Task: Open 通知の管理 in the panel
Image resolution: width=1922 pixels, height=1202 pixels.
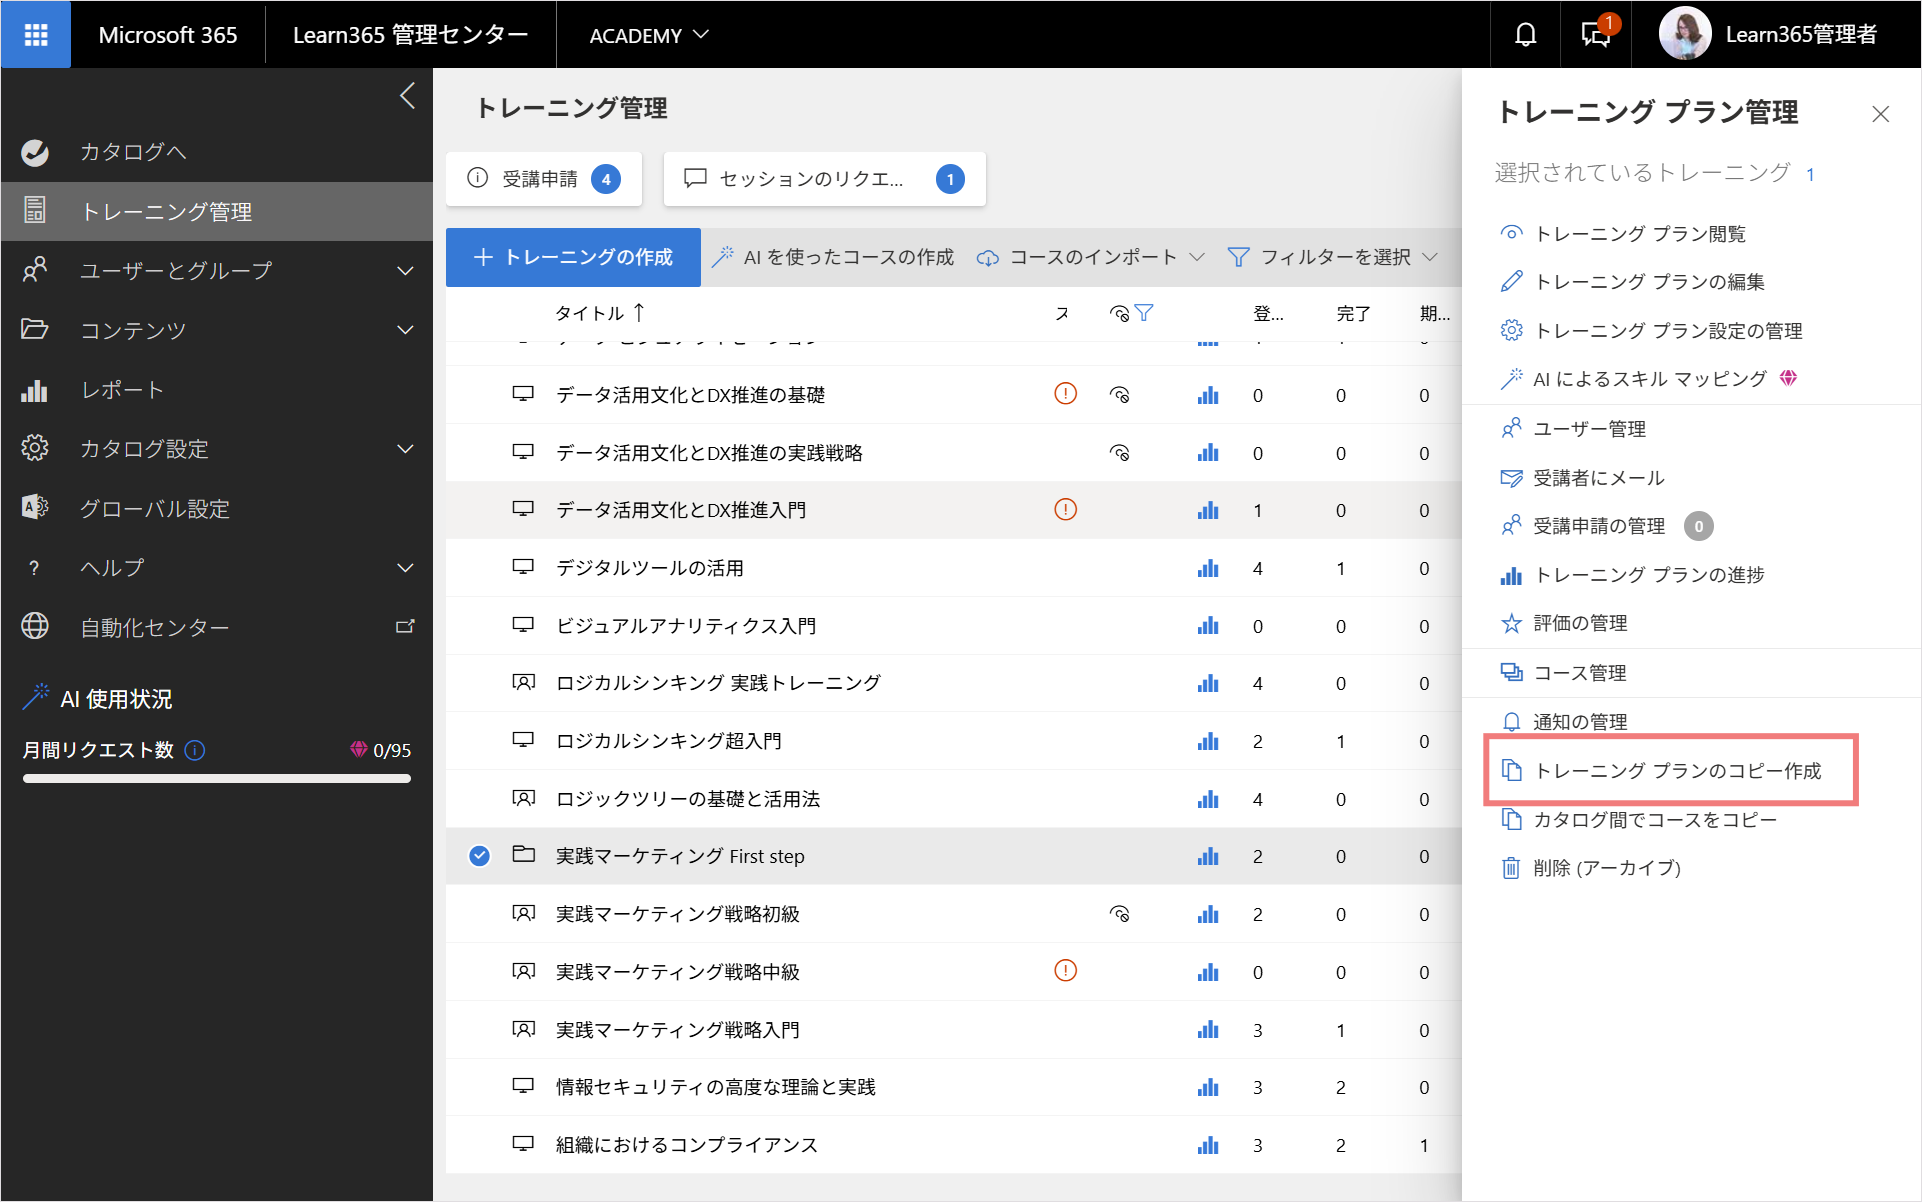Action: (1564, 721)
